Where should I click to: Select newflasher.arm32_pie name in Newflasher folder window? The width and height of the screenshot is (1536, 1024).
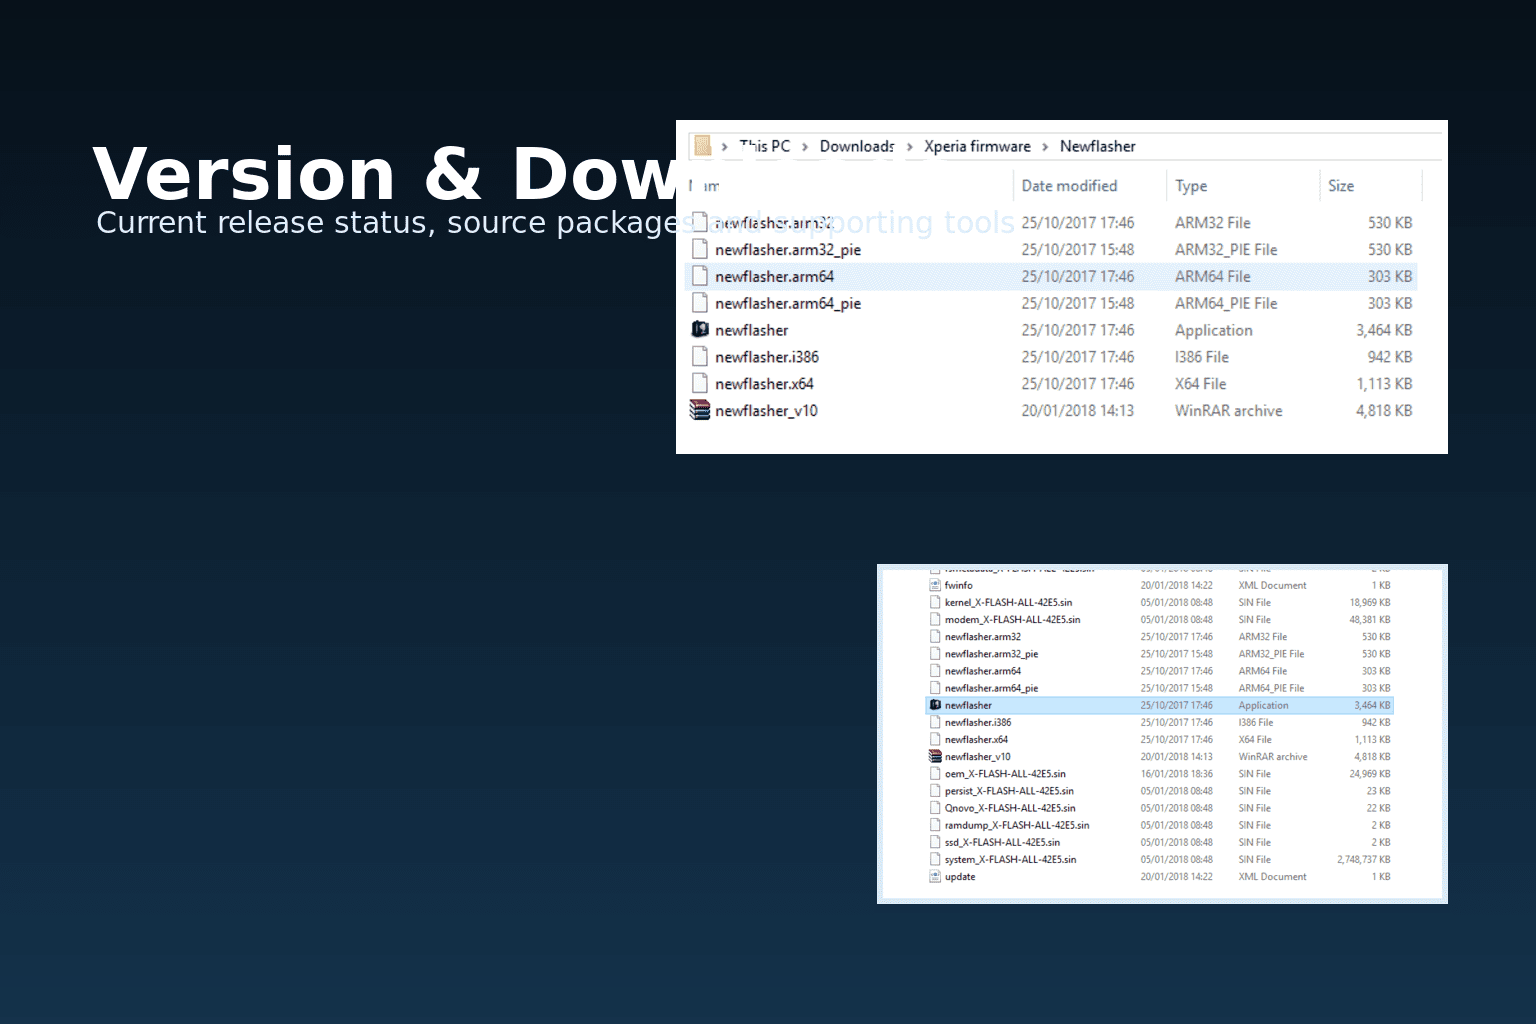pos(788,250)
